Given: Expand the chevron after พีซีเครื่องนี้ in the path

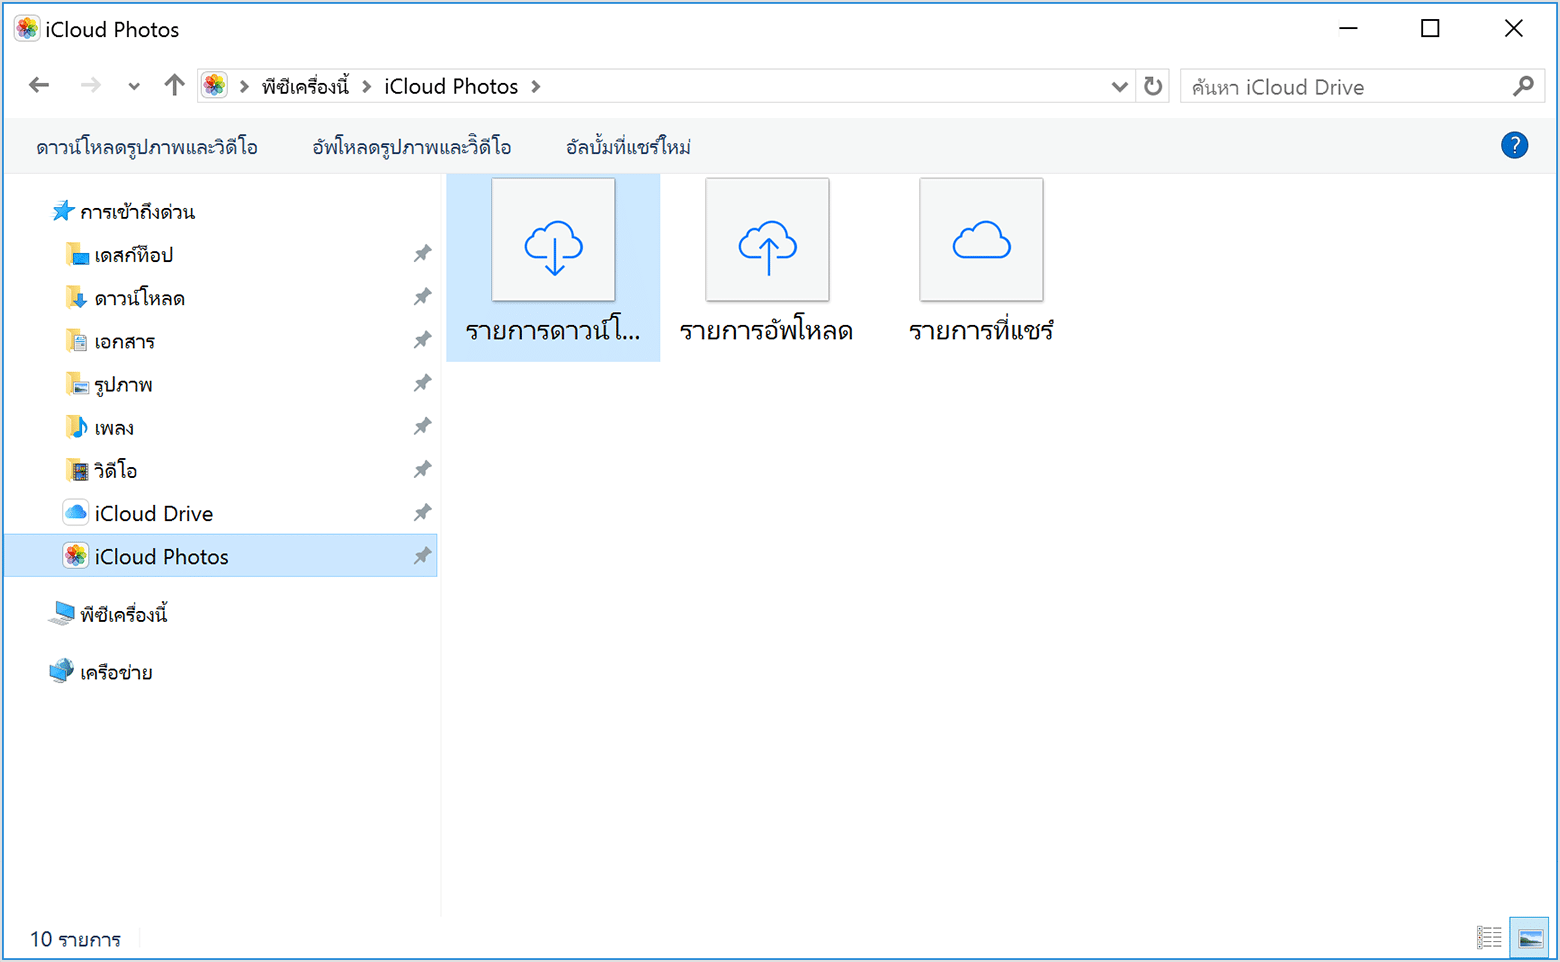Looking at the screenshot, I should pyautogui.click(x=367, y=87).
